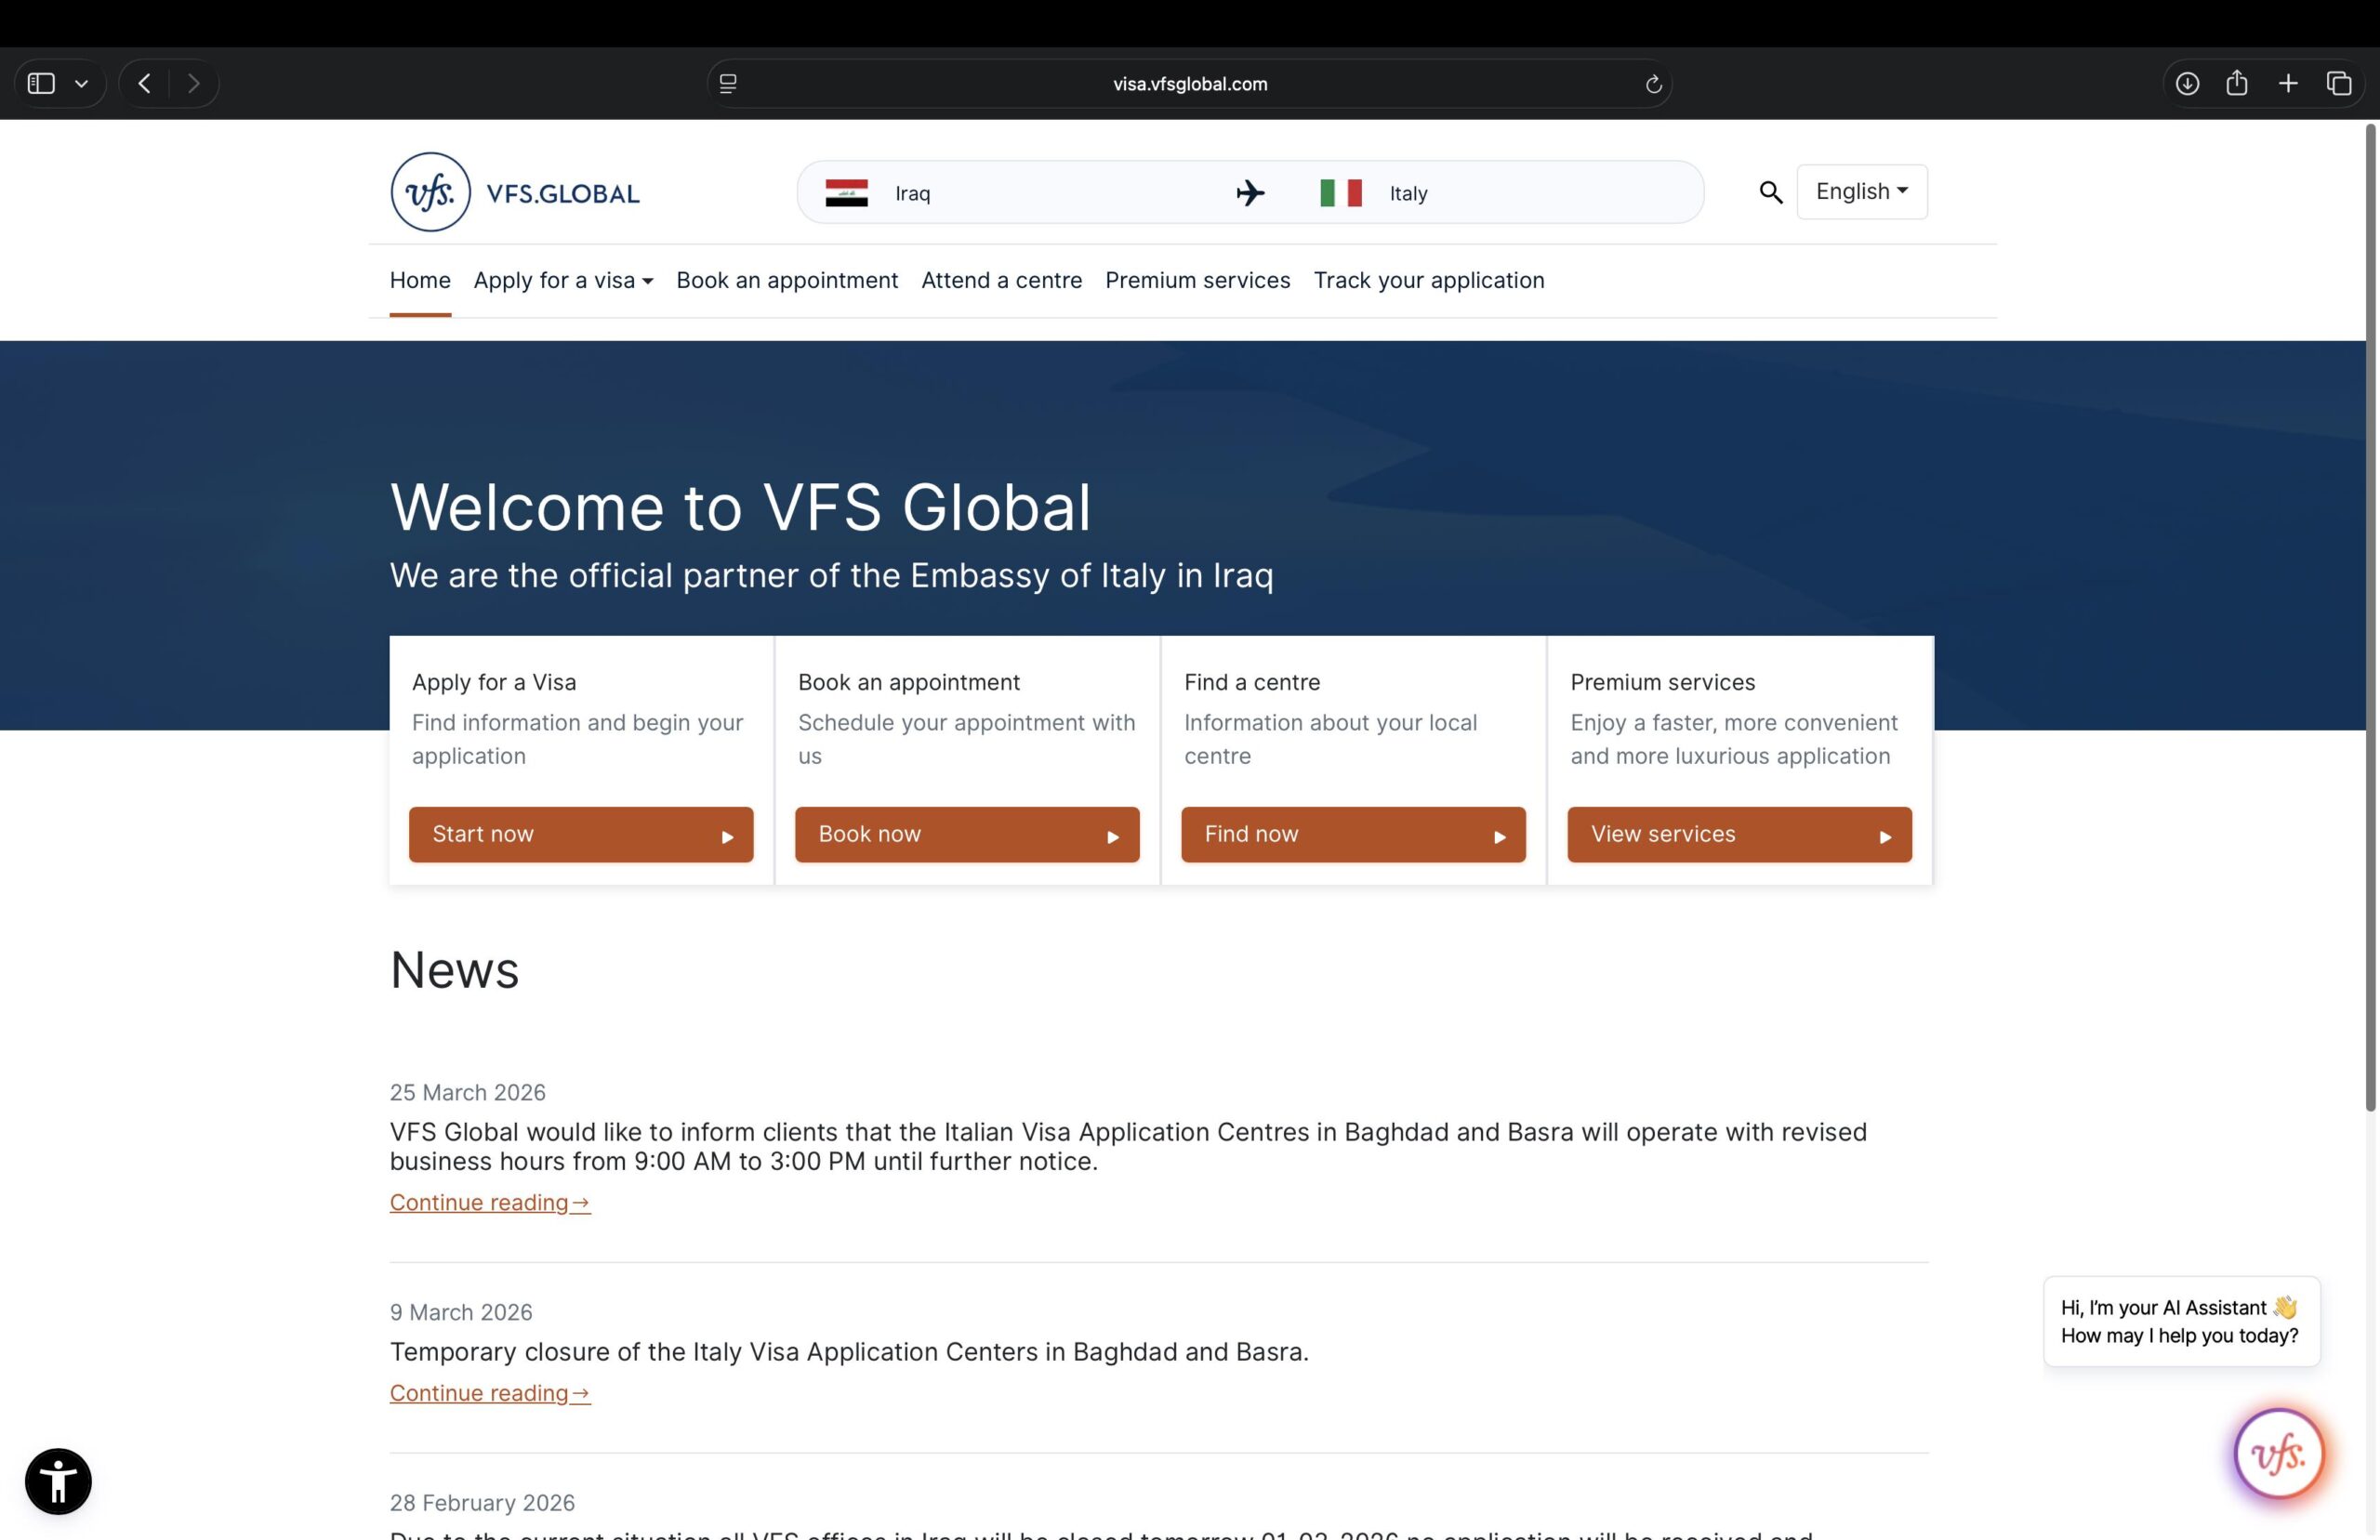This screenshot has height=1540, width=2380.
Task: Open the accessibility widget icon
Action: (x=58, y=1481)
